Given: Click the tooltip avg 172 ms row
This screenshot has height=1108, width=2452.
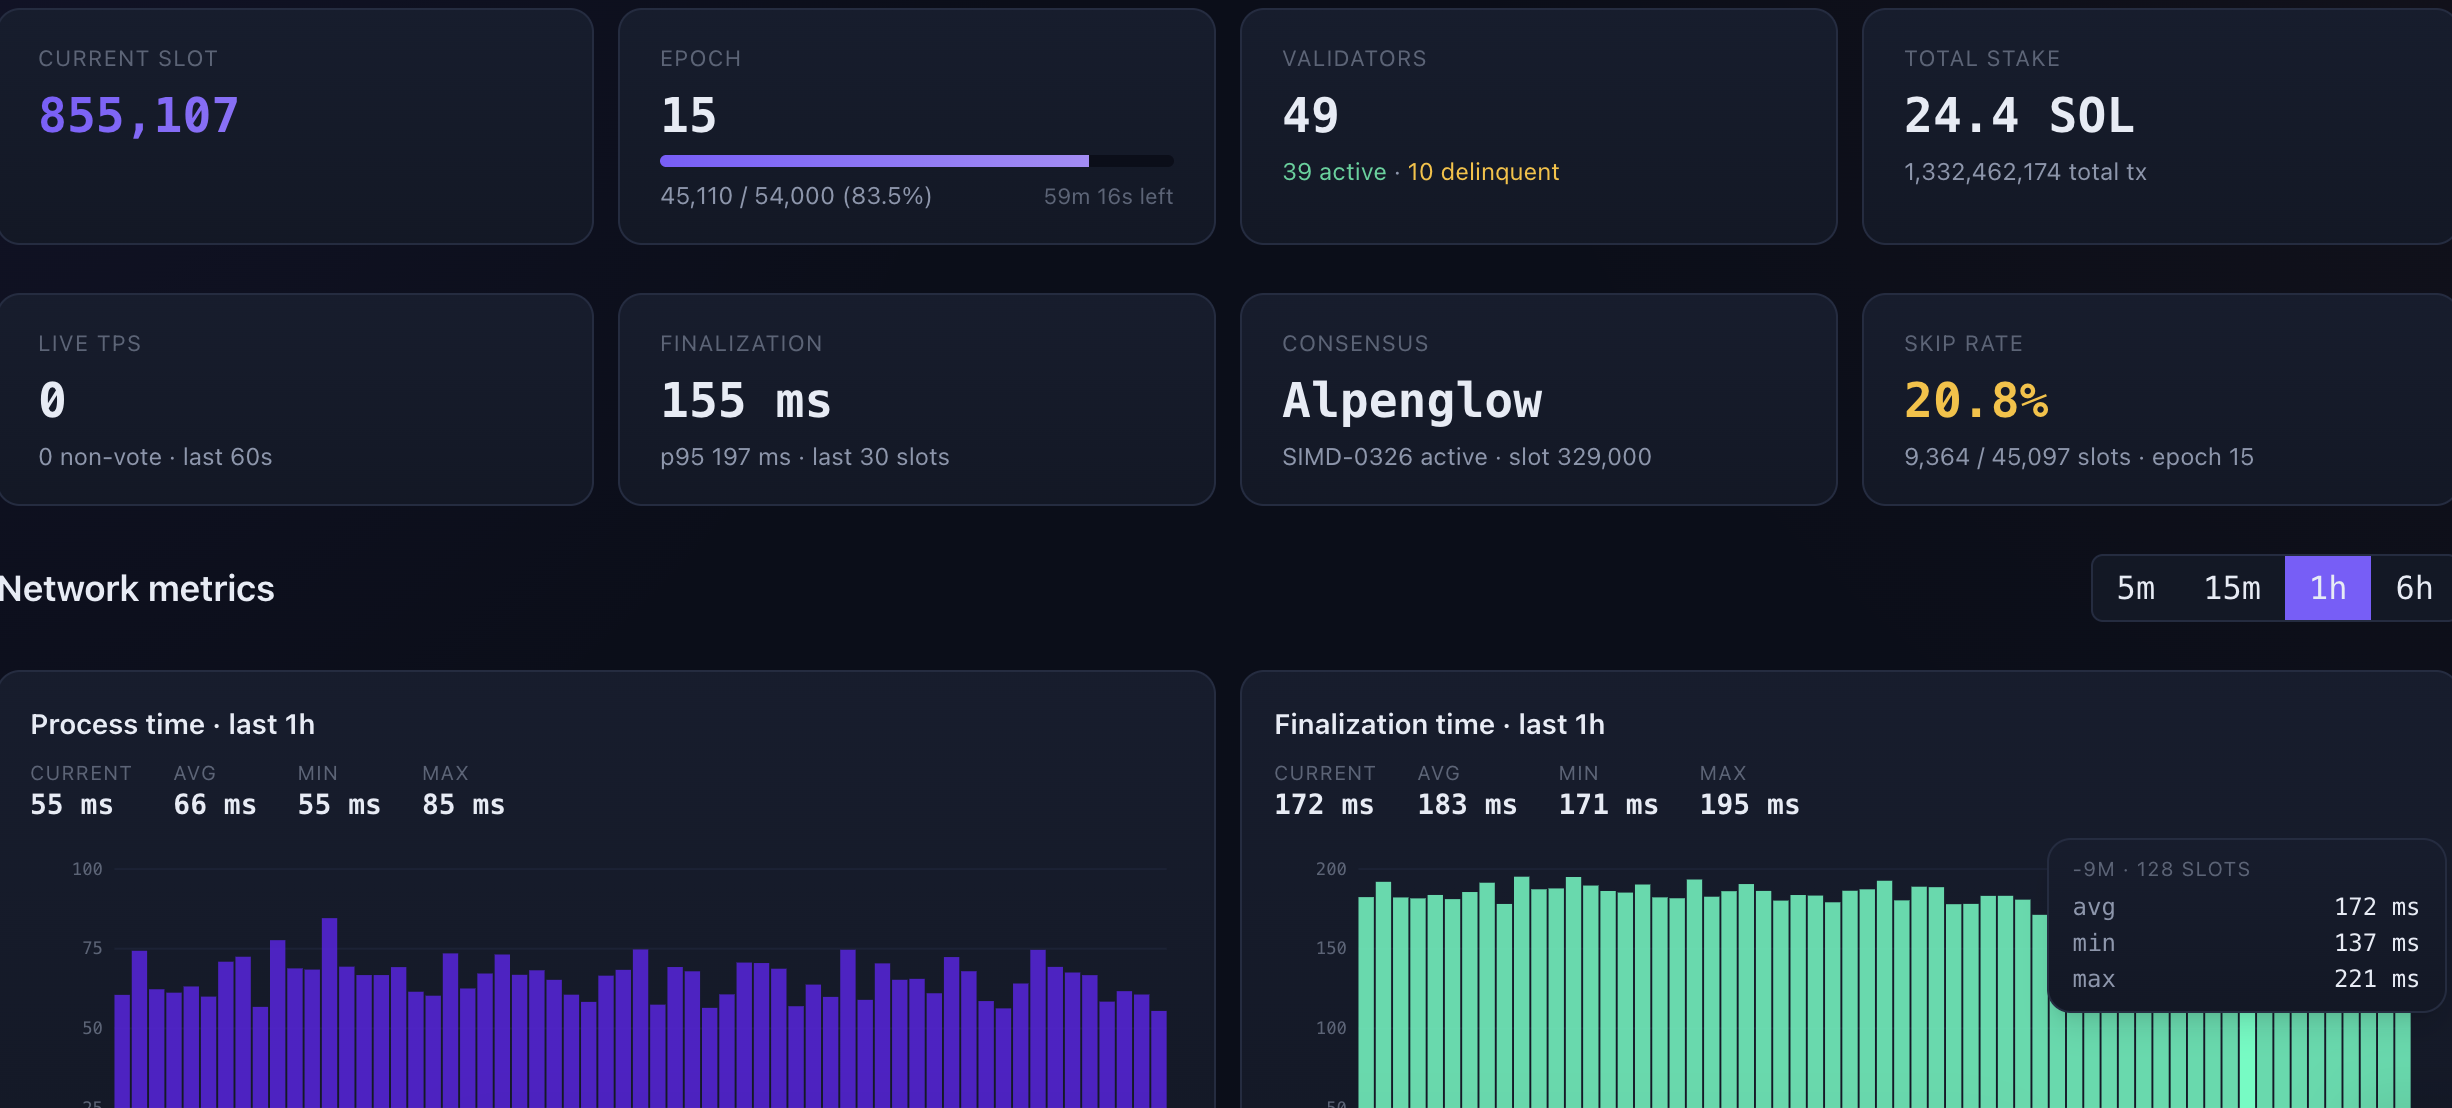Looking at the screenshot, I should coord(2246,907).
